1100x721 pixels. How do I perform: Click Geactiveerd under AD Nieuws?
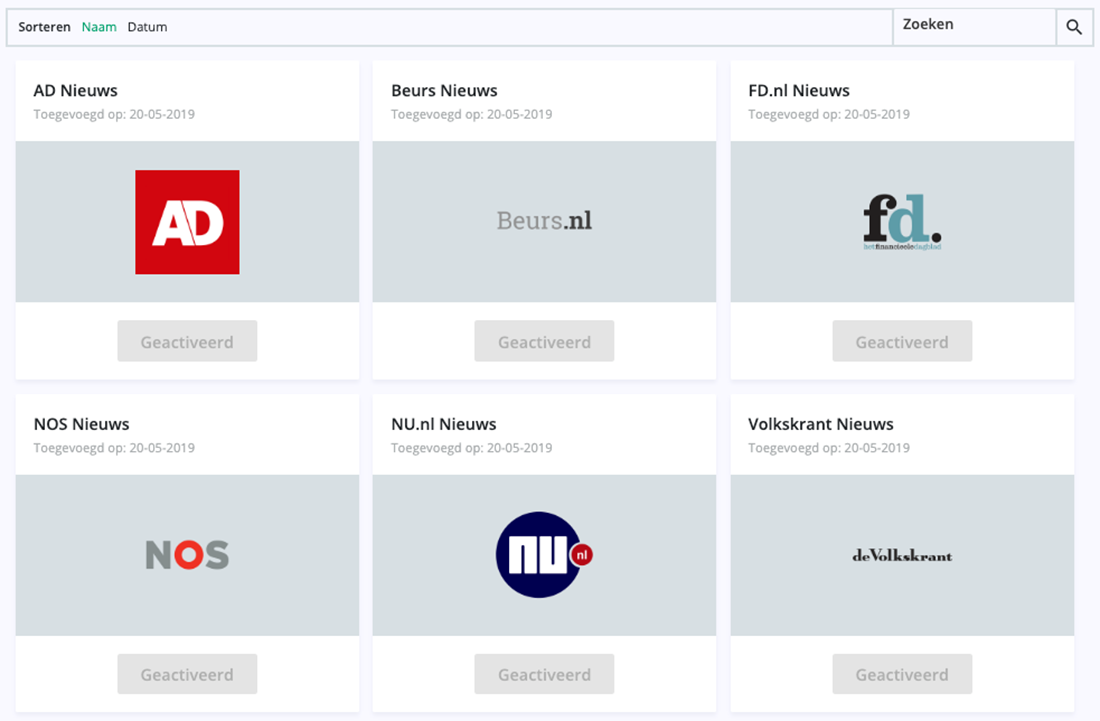187,341
